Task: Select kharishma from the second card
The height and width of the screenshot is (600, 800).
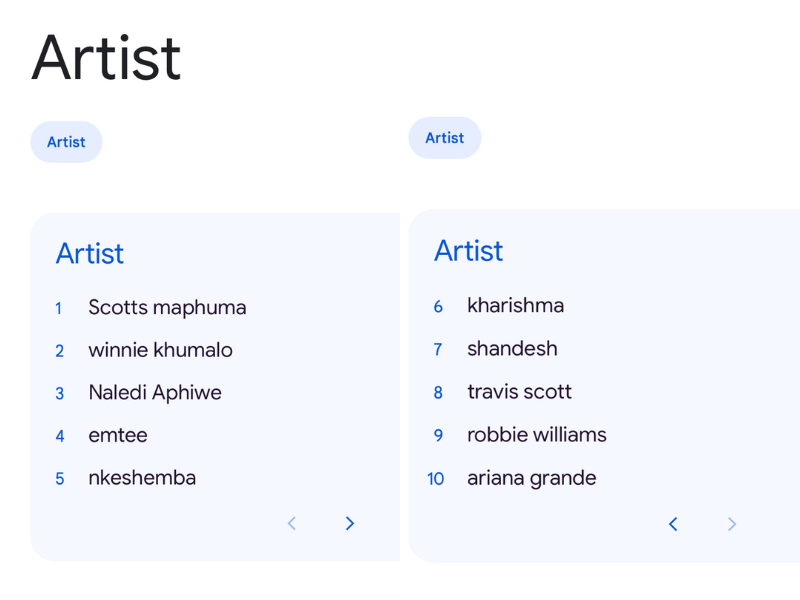Action: pos(515,305)
